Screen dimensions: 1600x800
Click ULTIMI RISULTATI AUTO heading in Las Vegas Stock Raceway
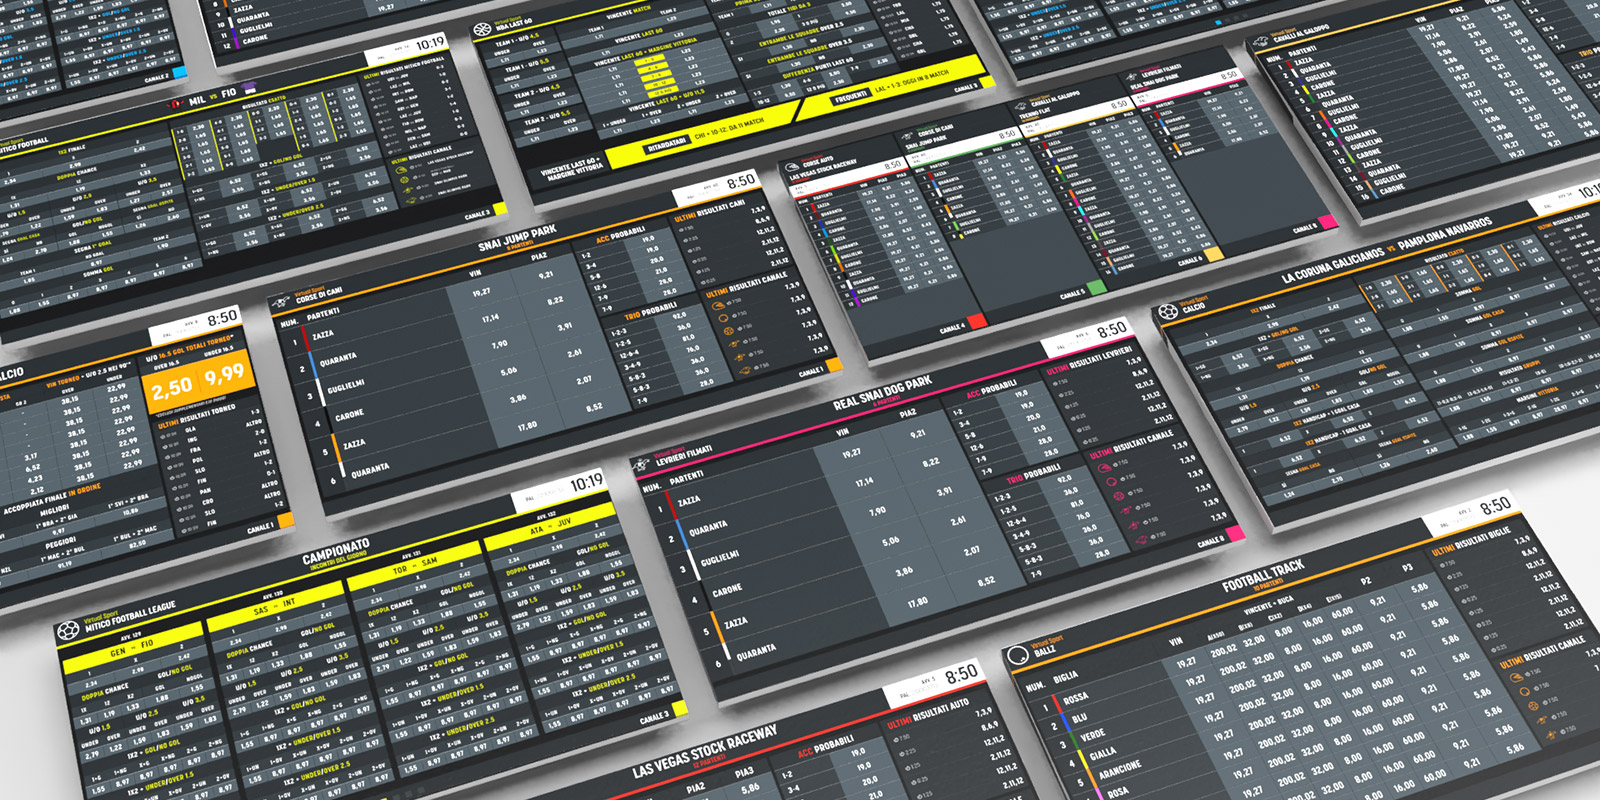928,715
